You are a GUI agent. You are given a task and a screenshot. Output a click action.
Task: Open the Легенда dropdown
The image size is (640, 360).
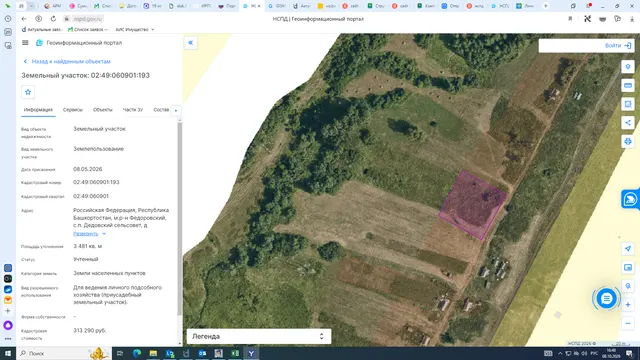(259, 336)
